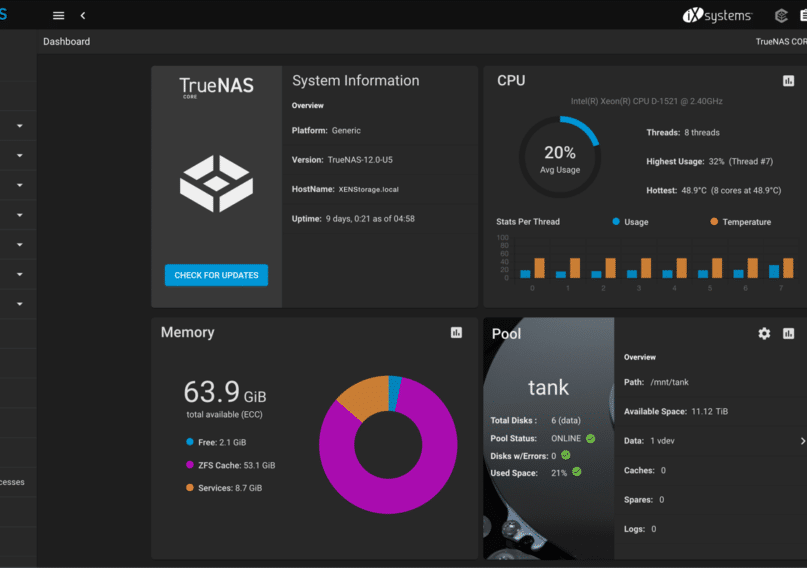Click the Used Space green check icon

click(x=577, y=471)
